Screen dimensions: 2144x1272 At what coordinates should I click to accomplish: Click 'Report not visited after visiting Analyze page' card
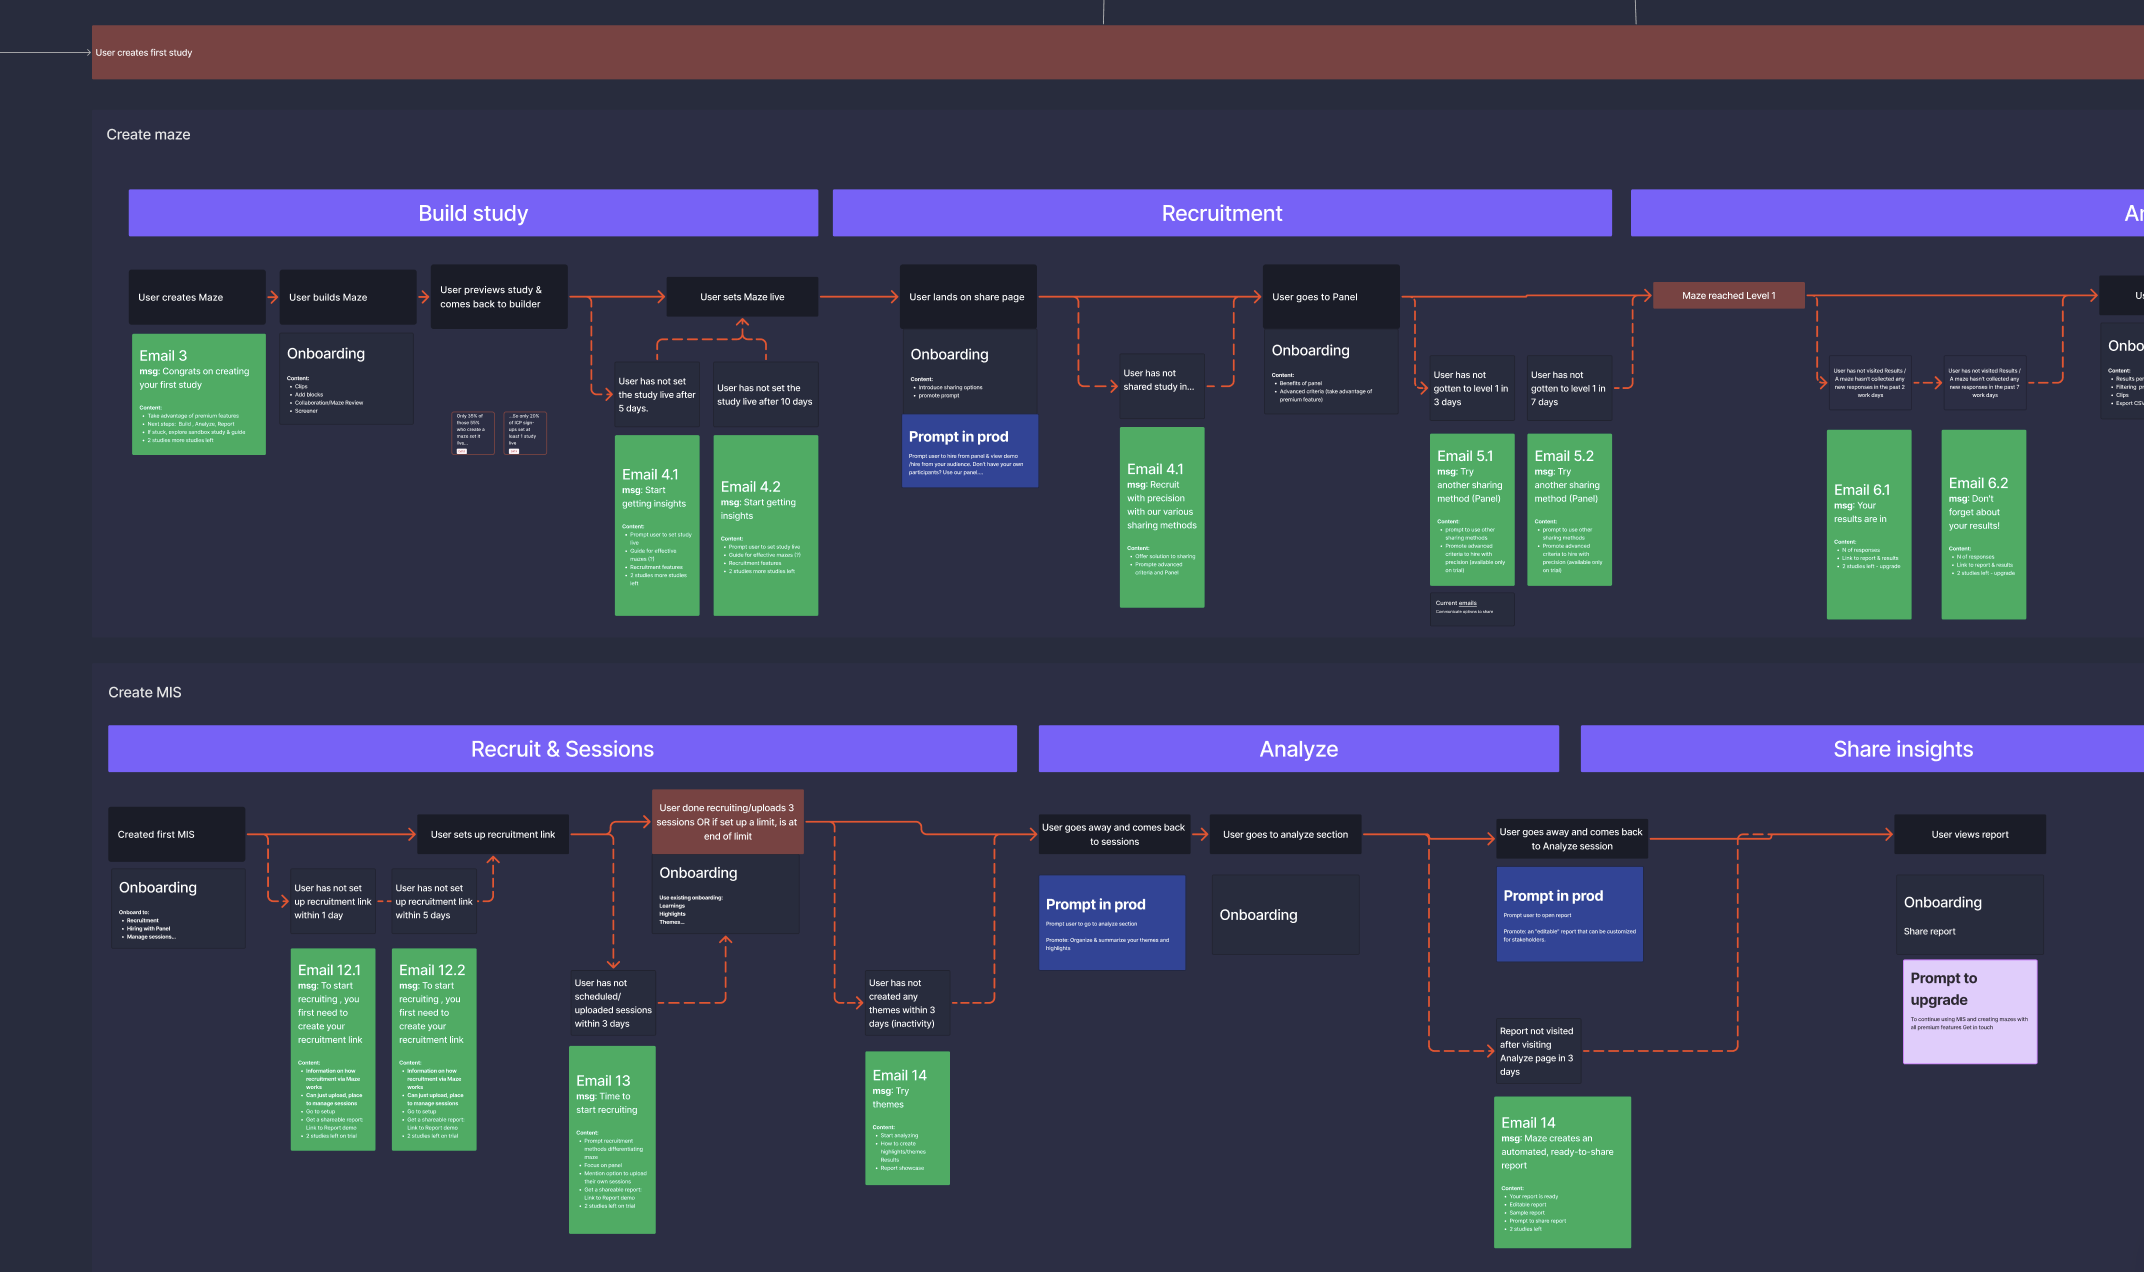[1539, 1051]
